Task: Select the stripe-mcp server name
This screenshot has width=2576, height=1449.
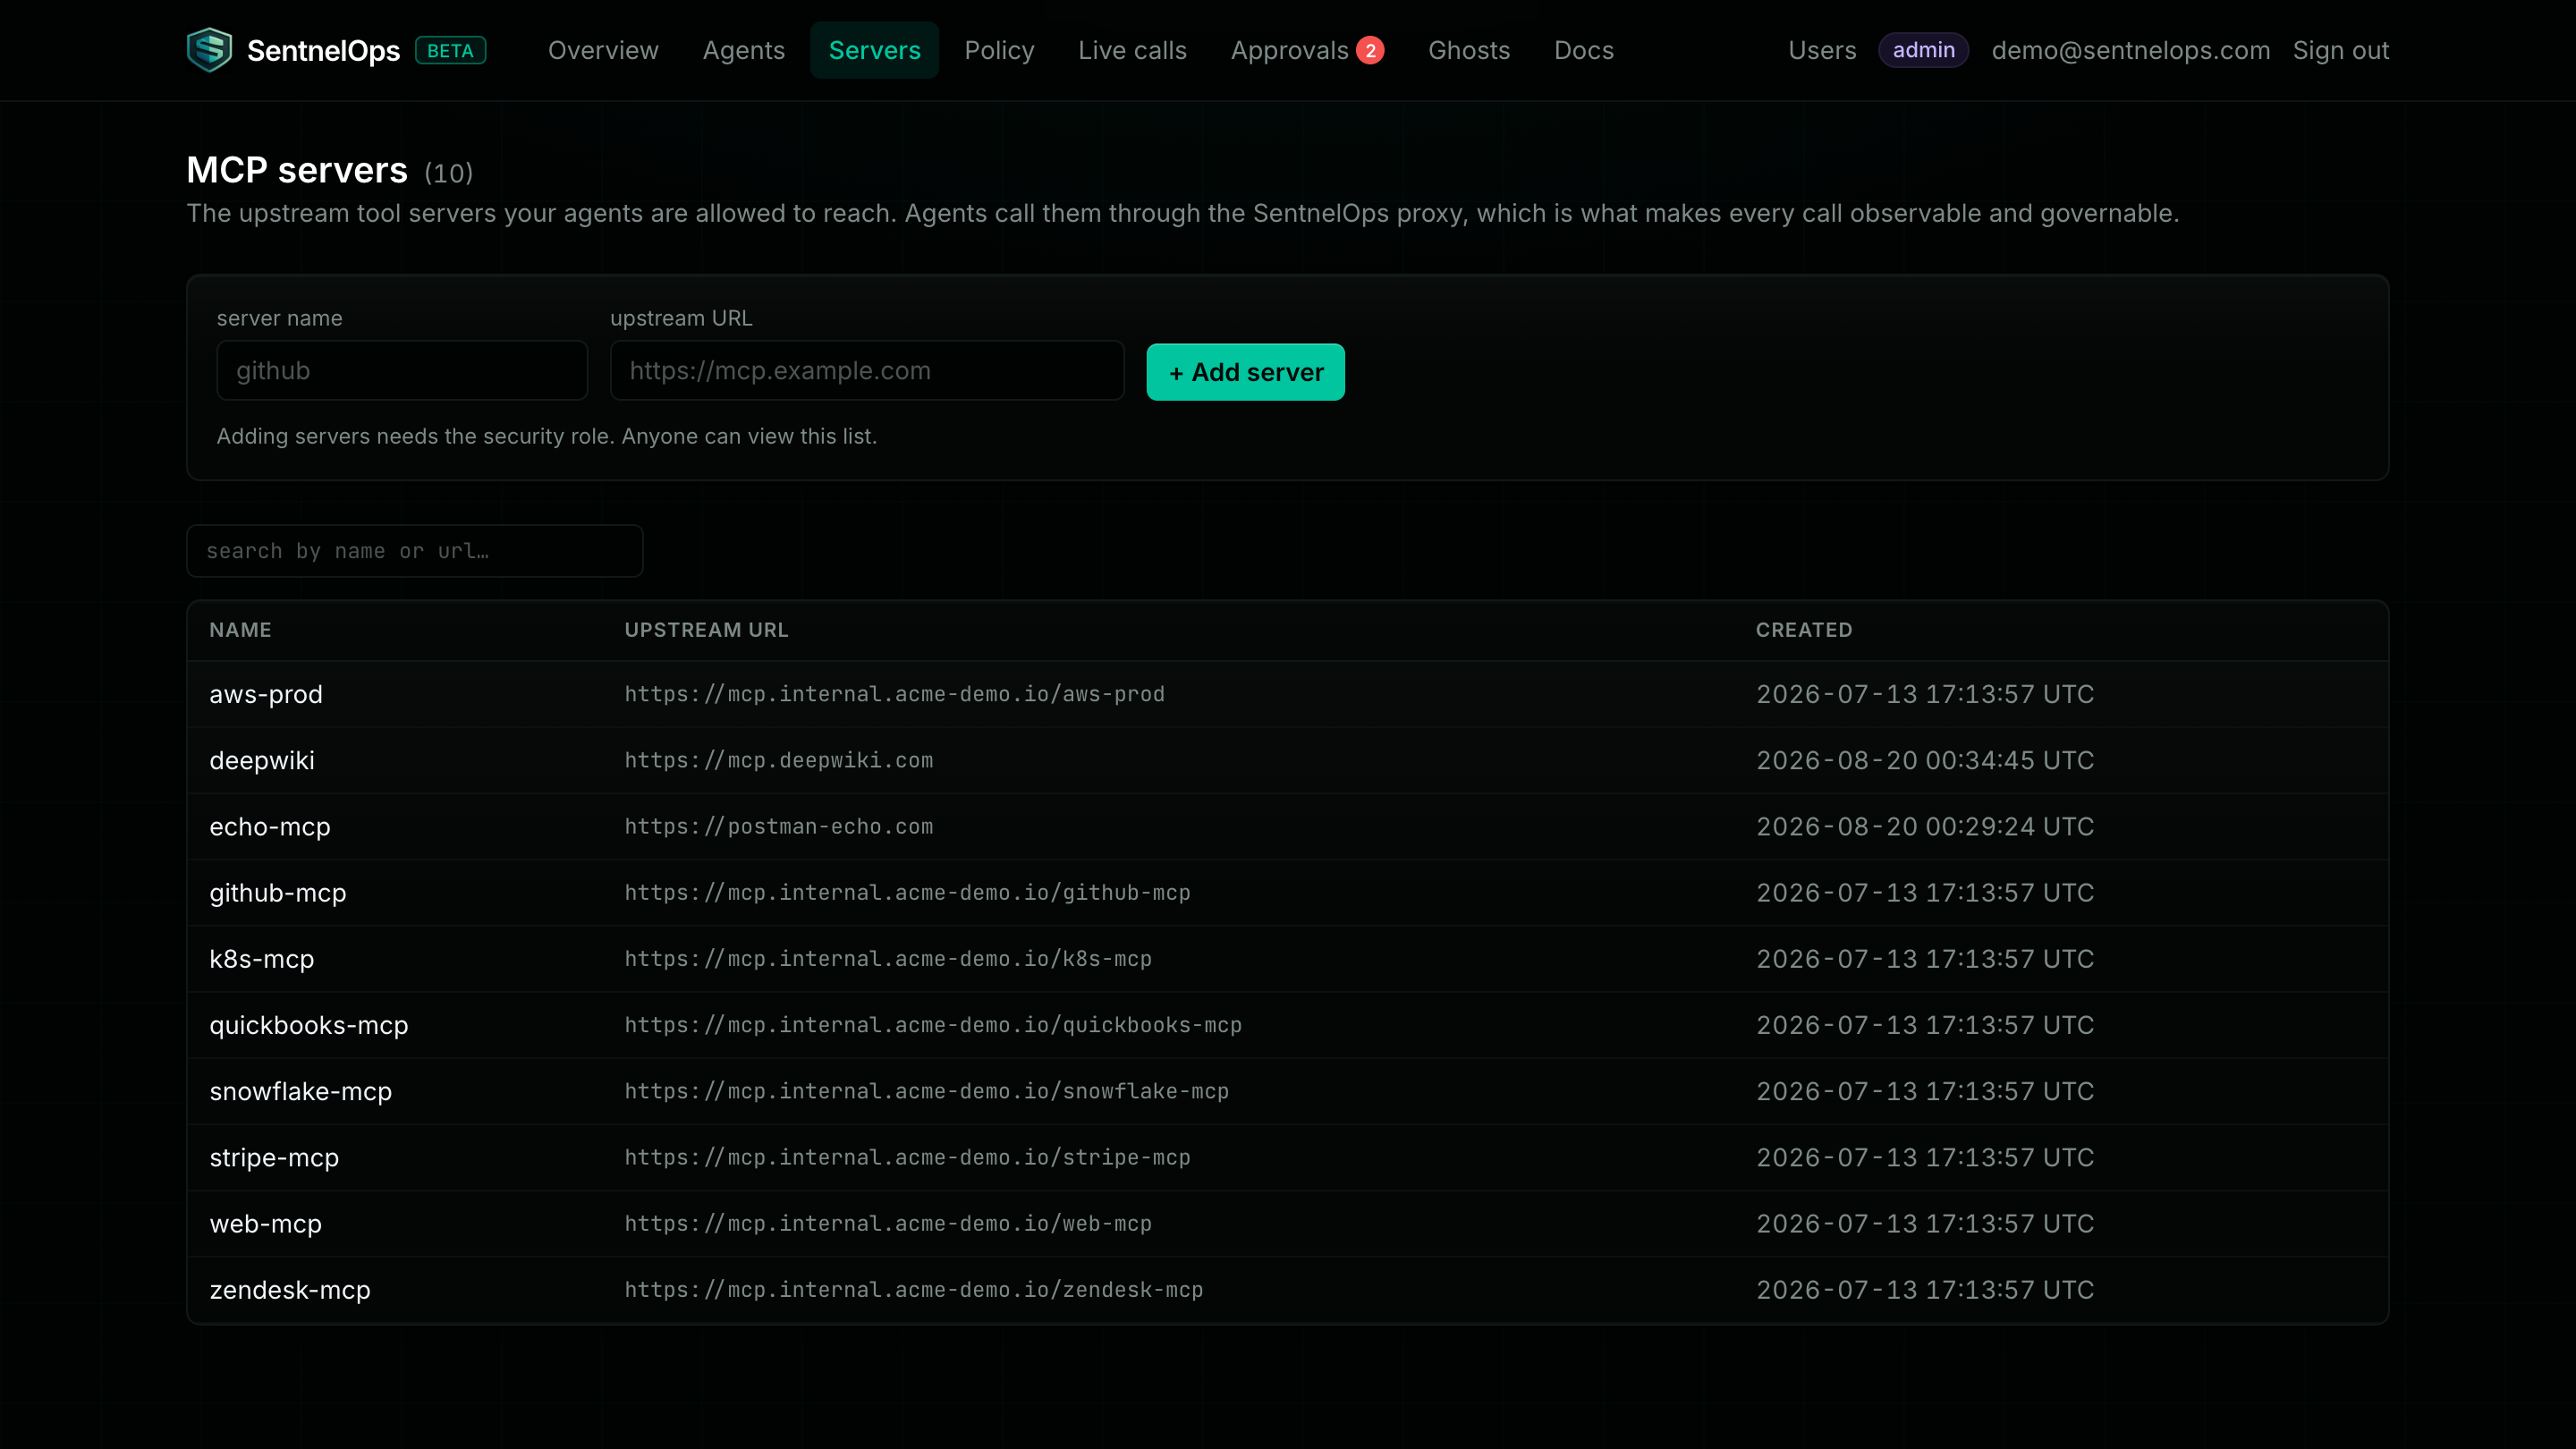Action: point(273,1158)
